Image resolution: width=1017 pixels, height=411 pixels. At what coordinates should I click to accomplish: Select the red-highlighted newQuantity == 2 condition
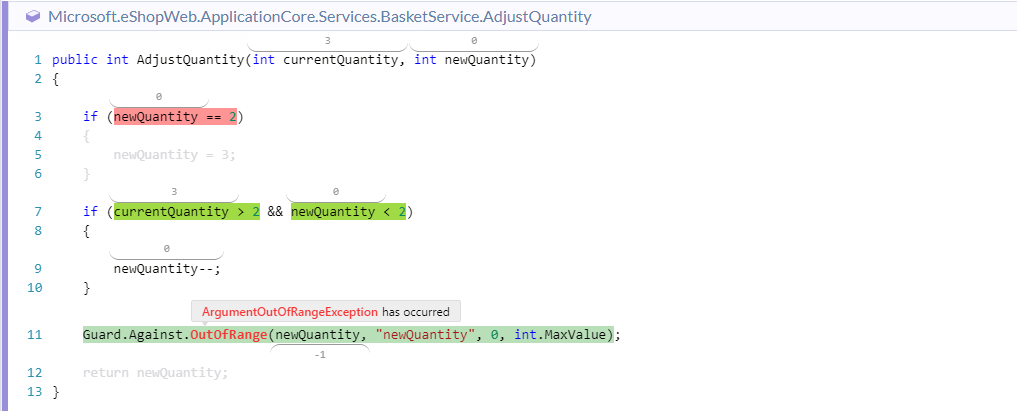[175, 116]
